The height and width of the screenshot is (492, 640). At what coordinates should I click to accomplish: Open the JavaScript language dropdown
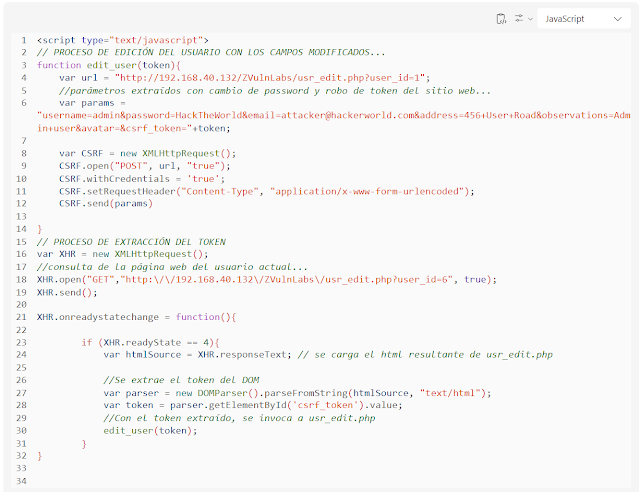(584, 19)
